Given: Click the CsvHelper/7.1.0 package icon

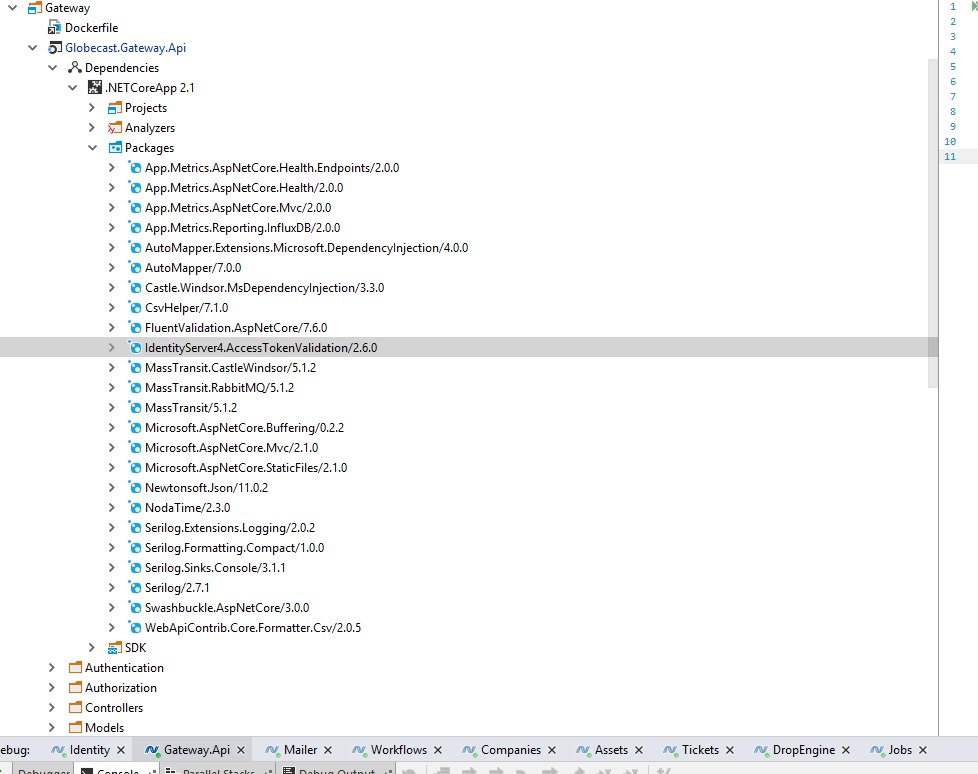Looking at the screenshot, I should (135, 307).
